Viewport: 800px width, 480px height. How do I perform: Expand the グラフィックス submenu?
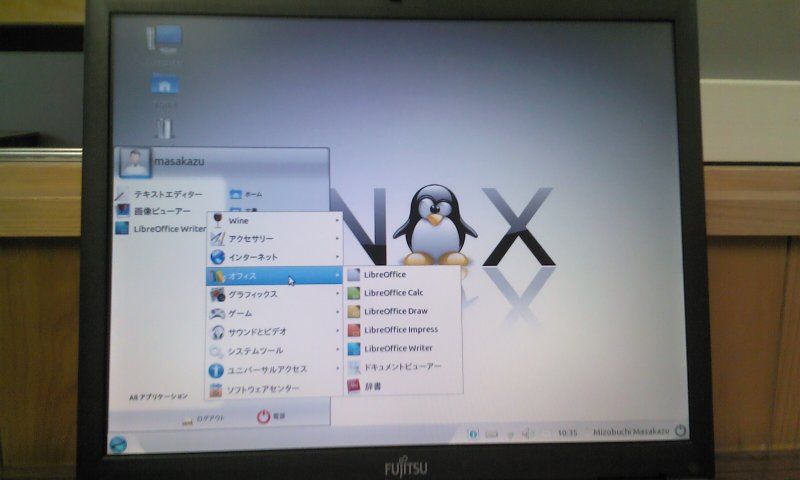coord(274,294)
